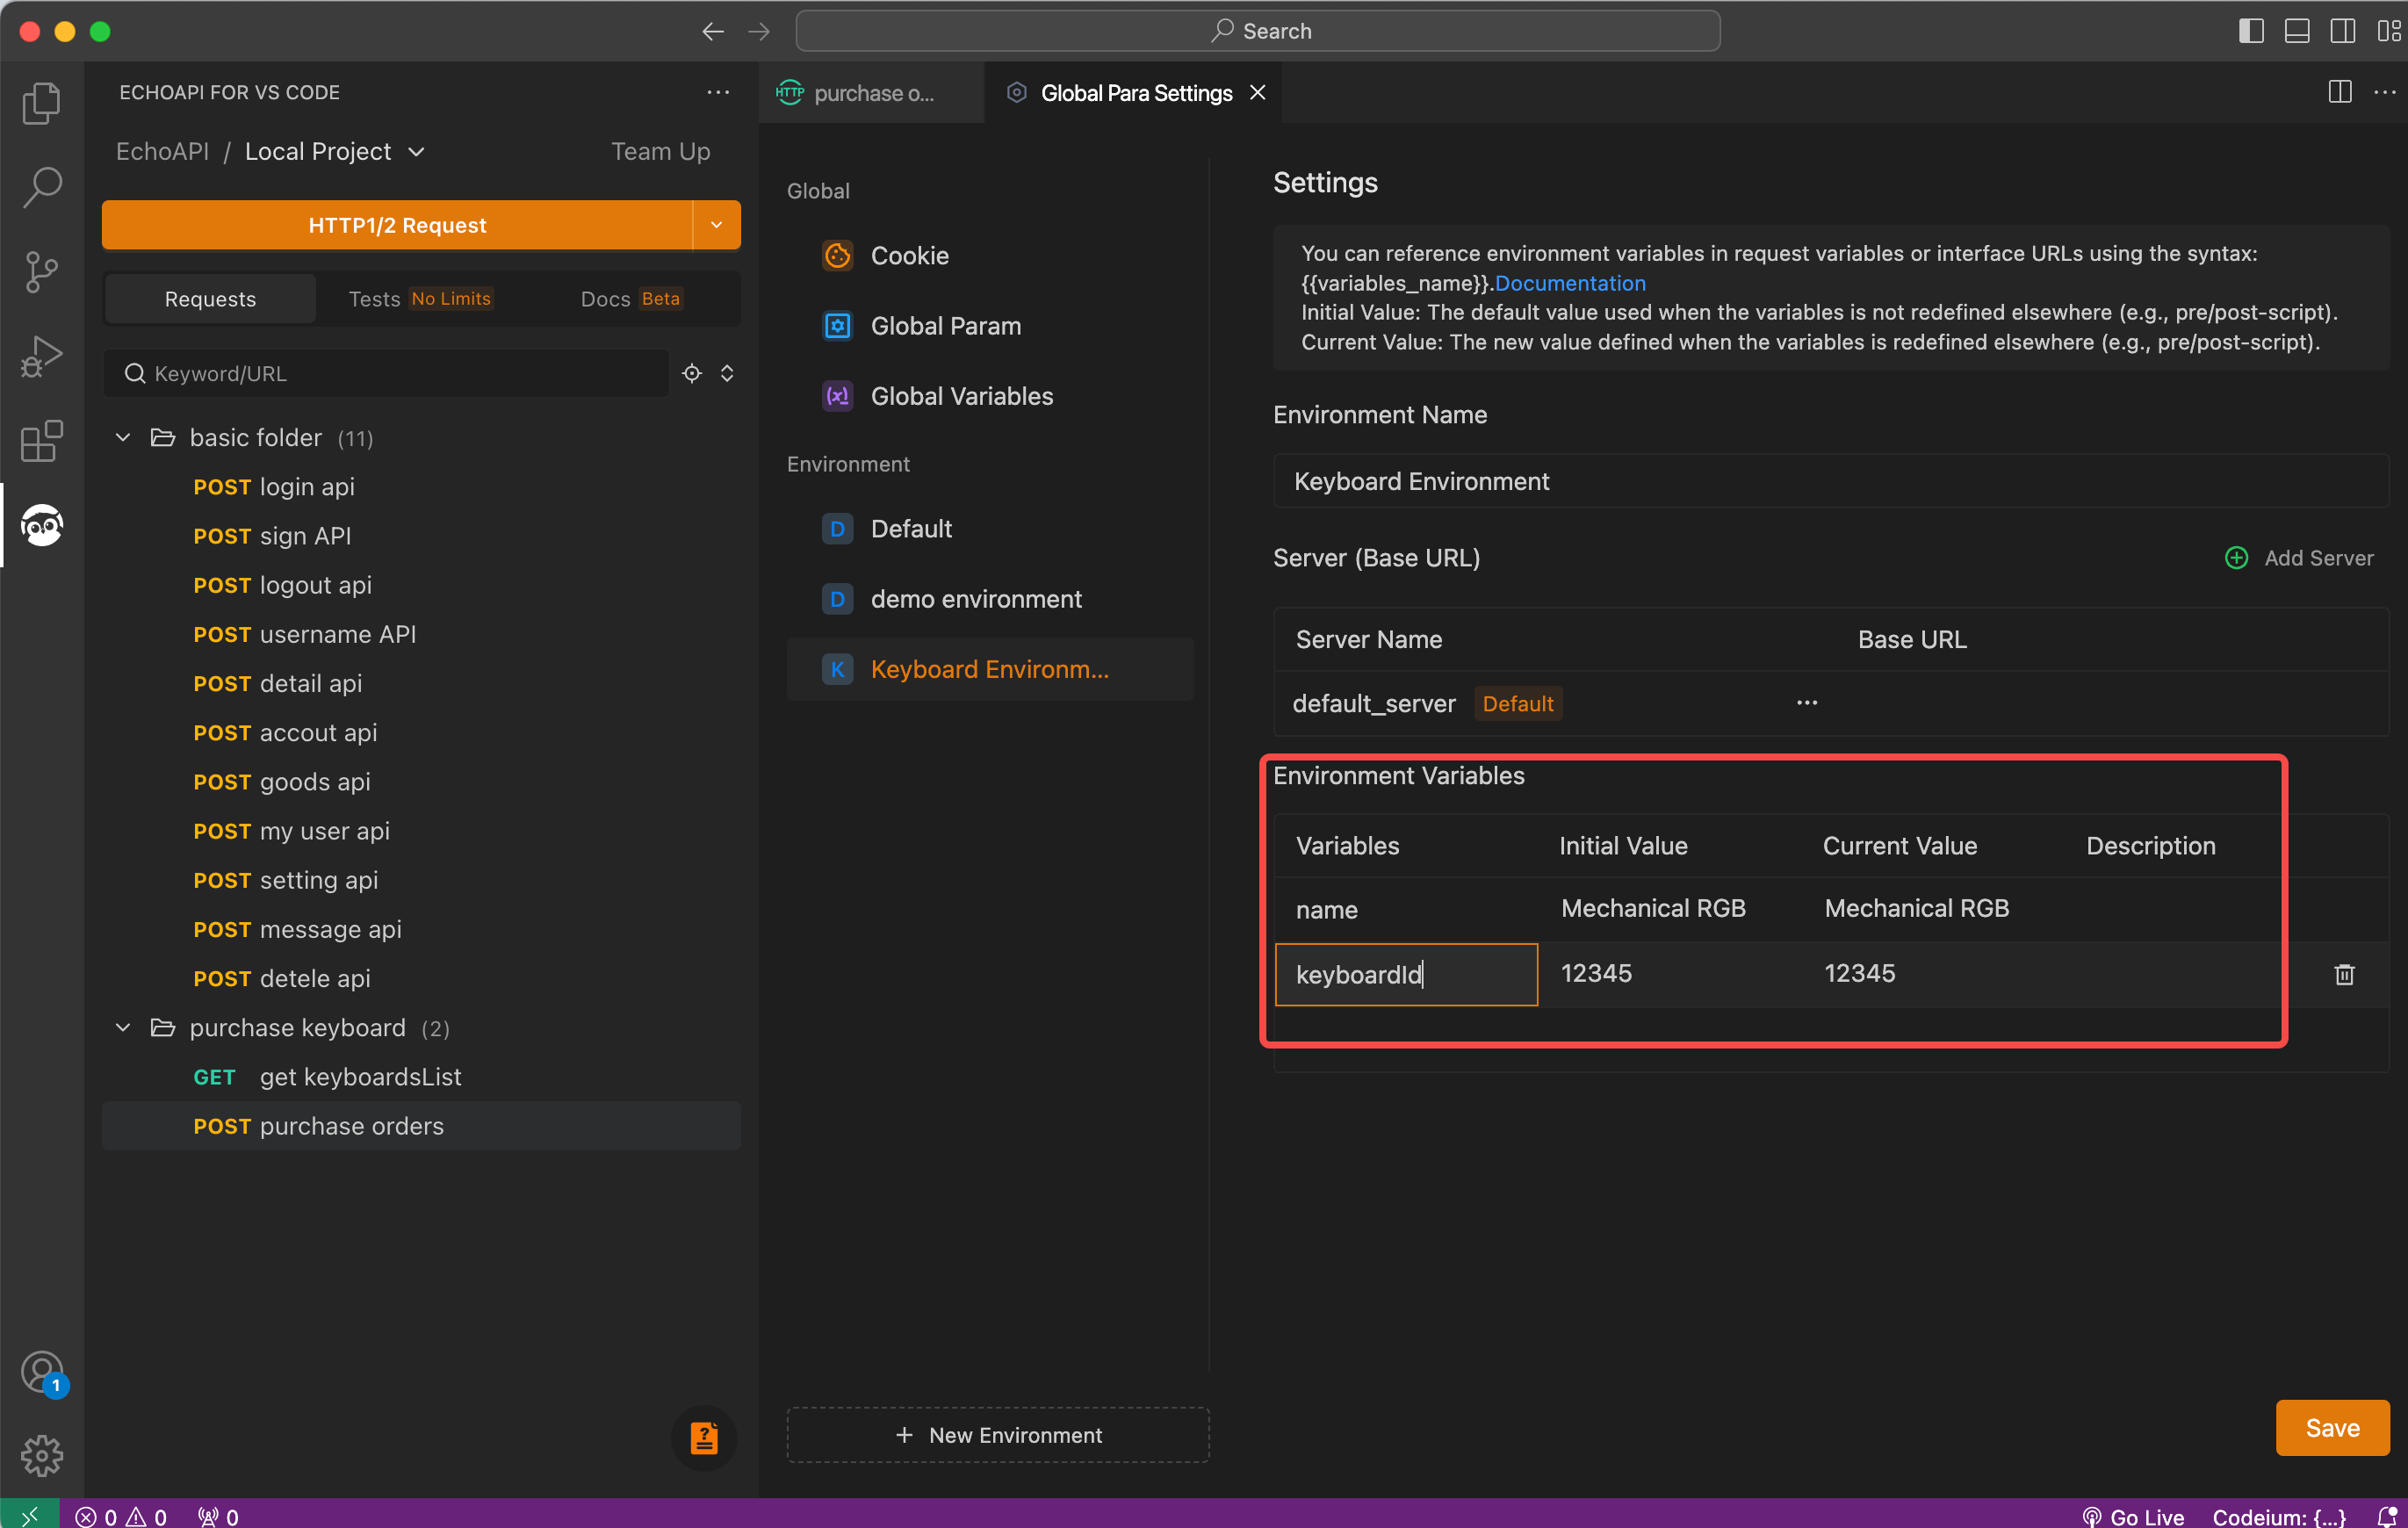The width and height of the screenshot is (2408, 1528).
Task: Click the Environment Name input field
Action: coord(1830,481)
